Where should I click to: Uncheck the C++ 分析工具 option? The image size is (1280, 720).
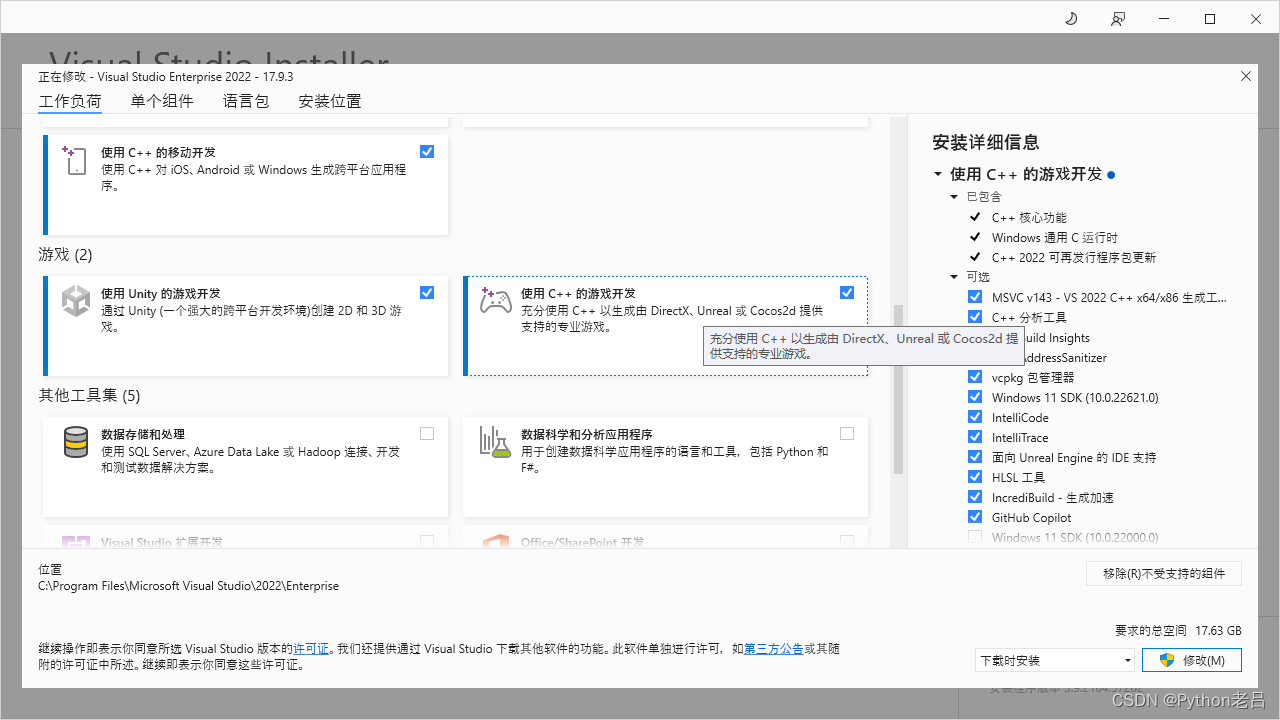click(x=975, y=317)
